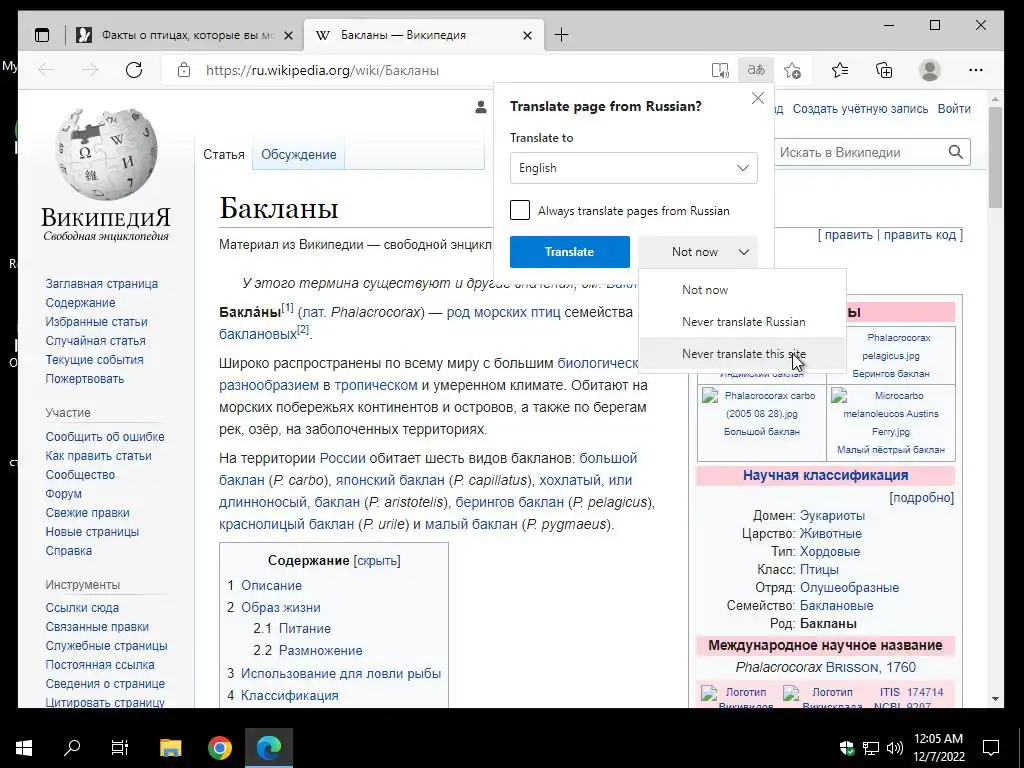Viewport: 1024px width, 768px height.
Task: Open the volume speaker tray icon
Action: click(895, 748)
